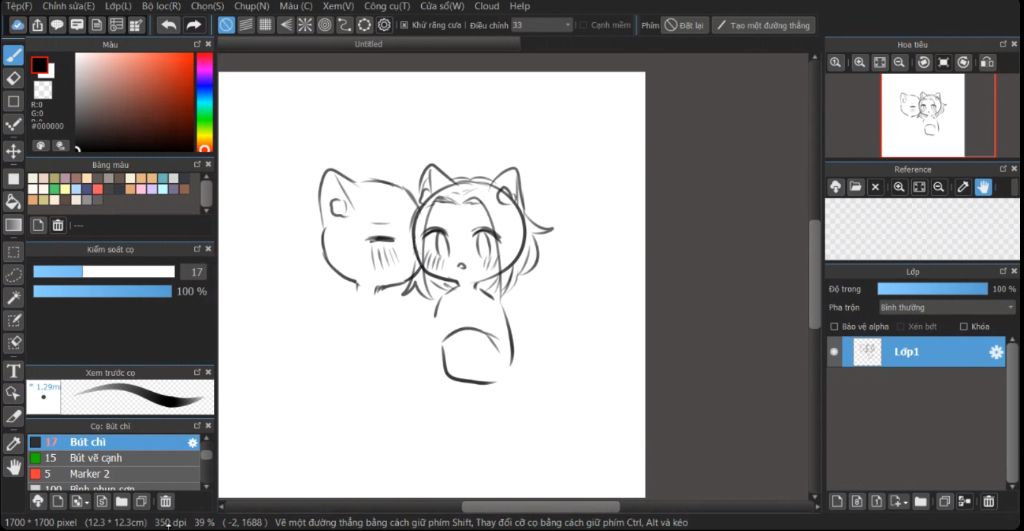1024x531 pixels.
Task: Click the navigator preview thumbnail
Action: pyautogui.click(x=923, y=116)
